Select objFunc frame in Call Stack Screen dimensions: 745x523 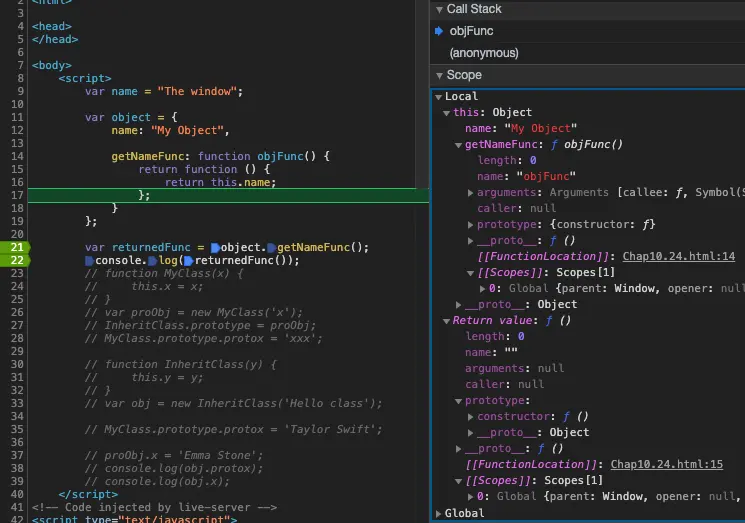471,31
